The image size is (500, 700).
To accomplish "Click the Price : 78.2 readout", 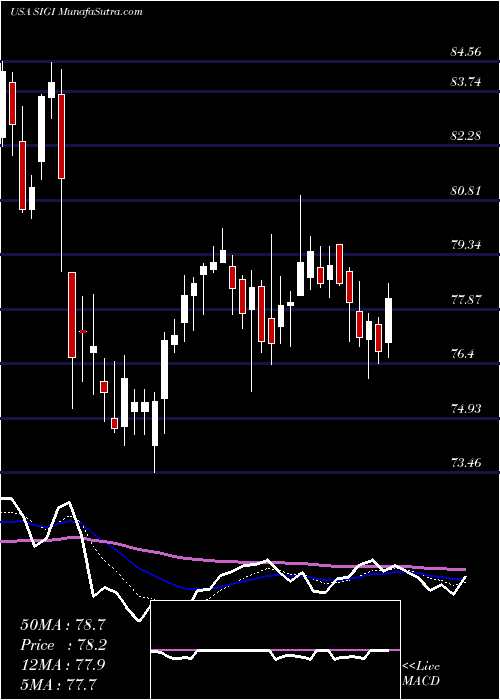I will pos(63,645).
